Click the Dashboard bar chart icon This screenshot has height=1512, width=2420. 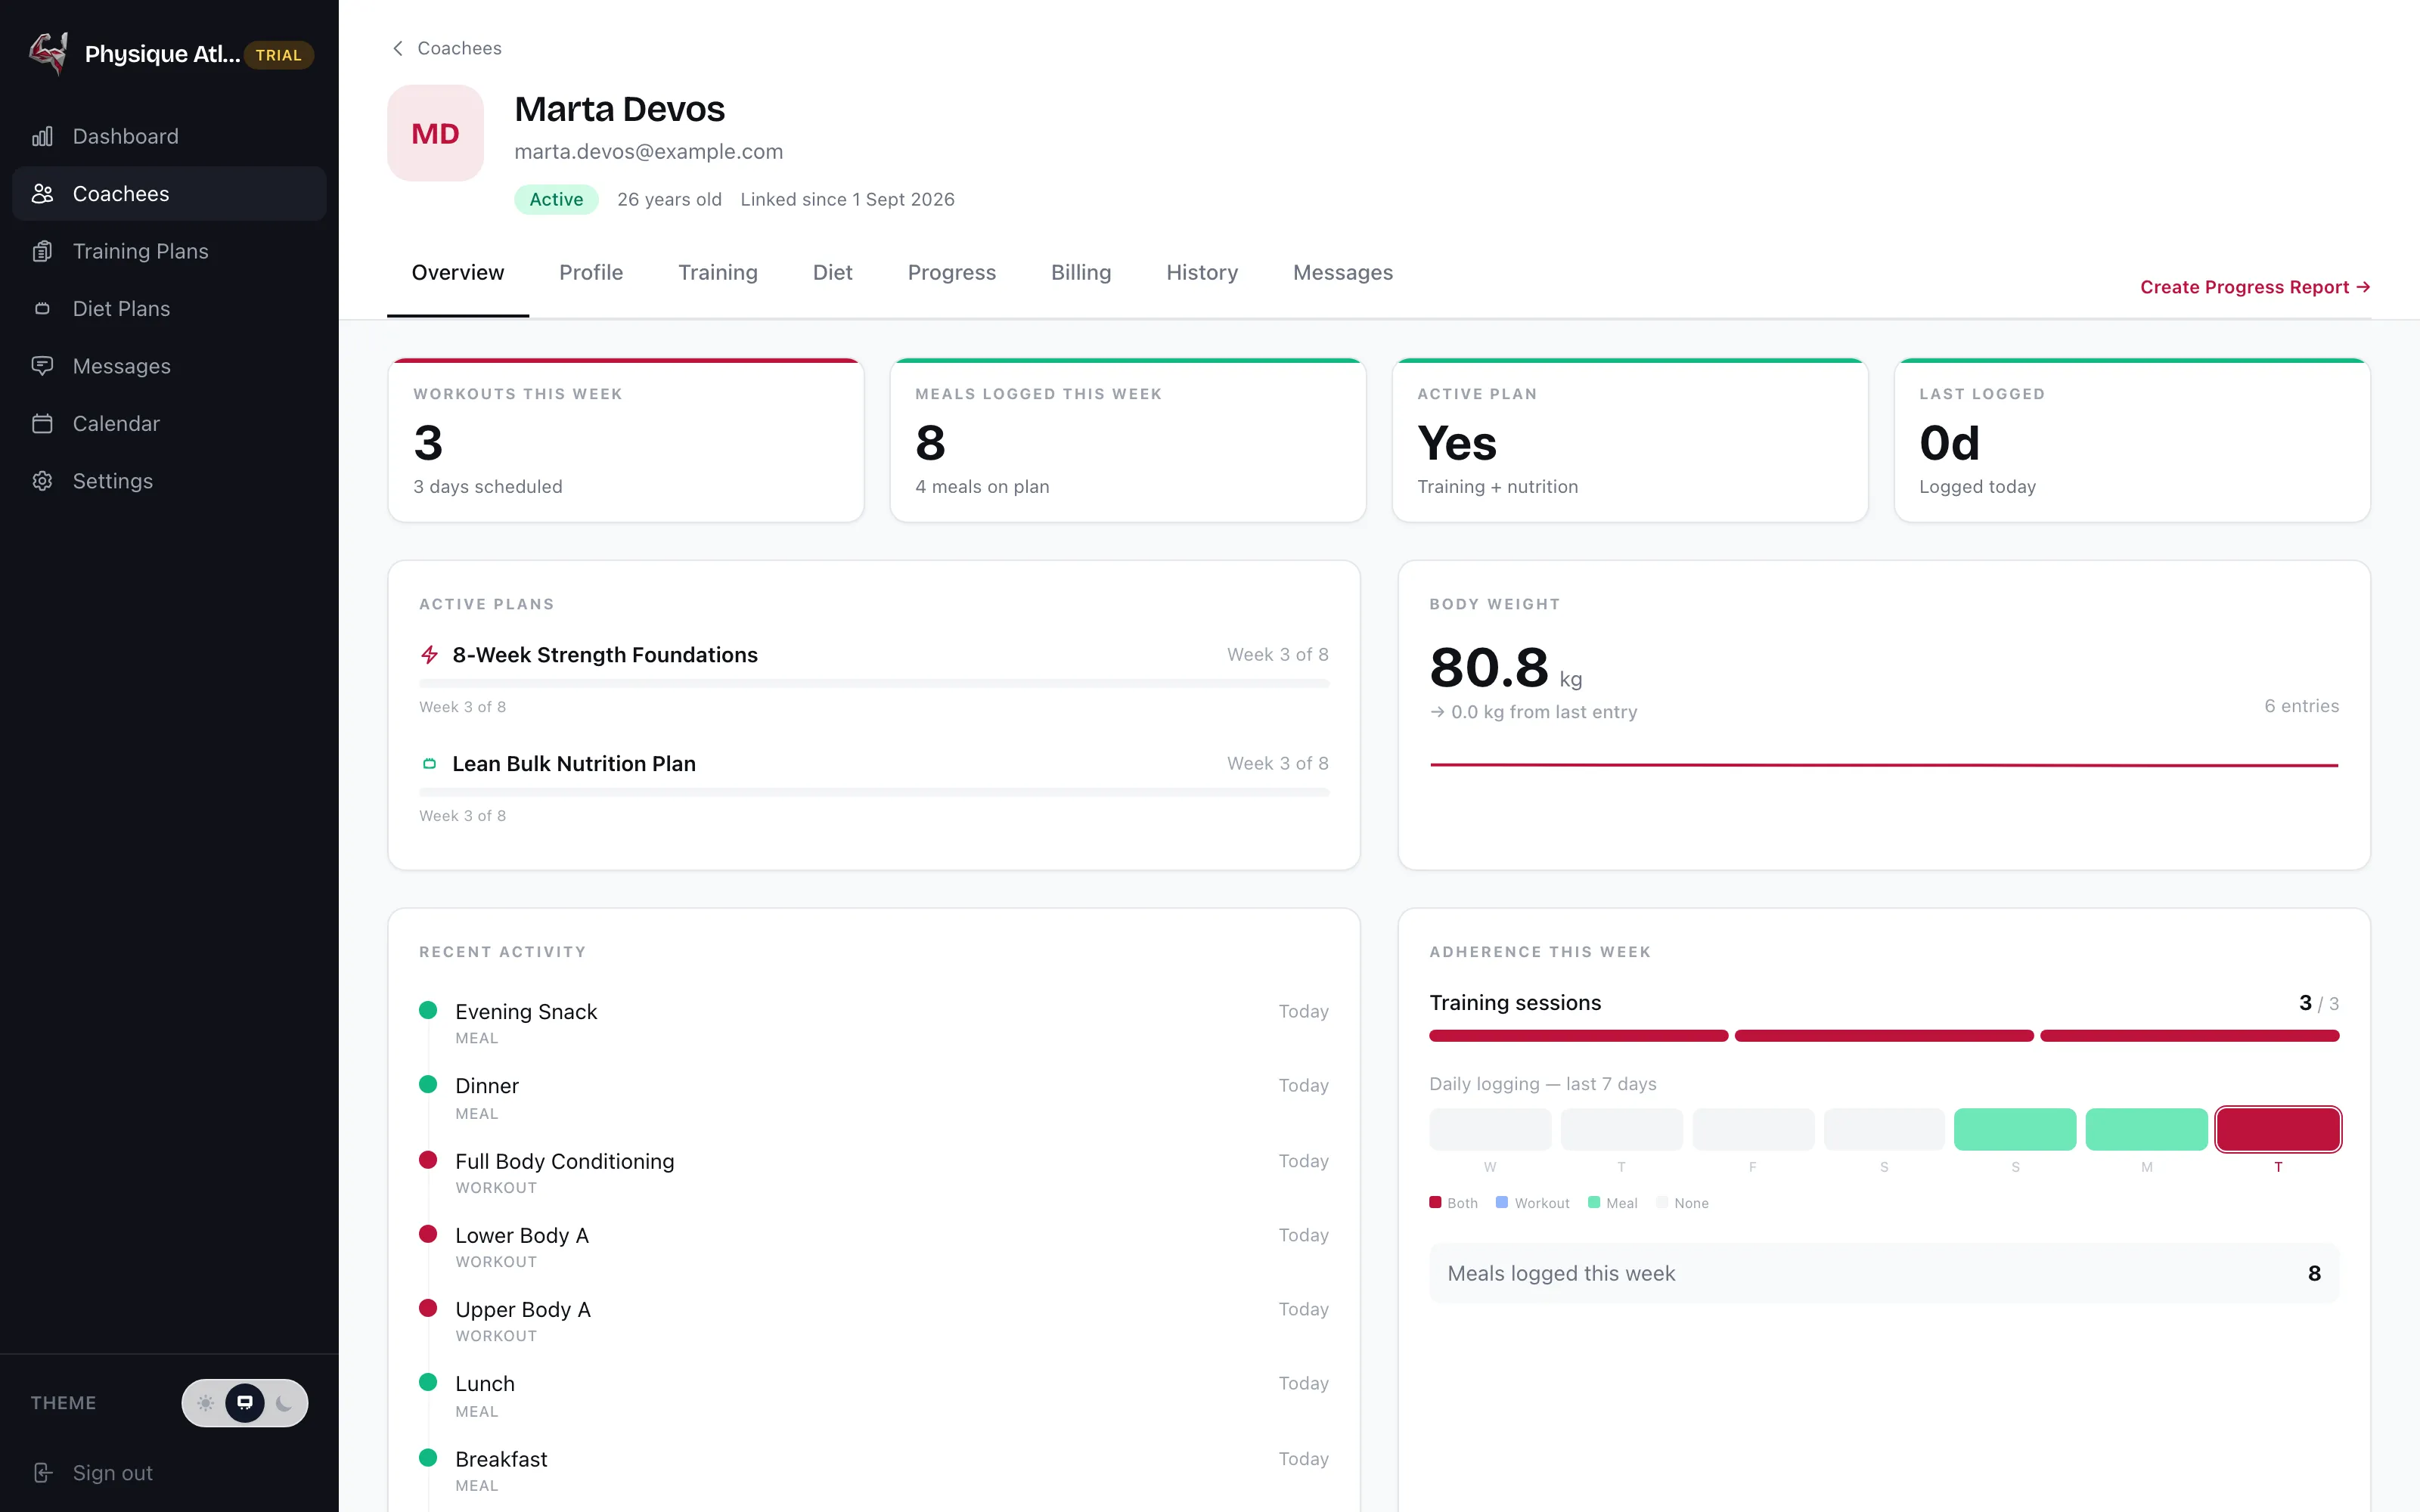coord(42,136)
